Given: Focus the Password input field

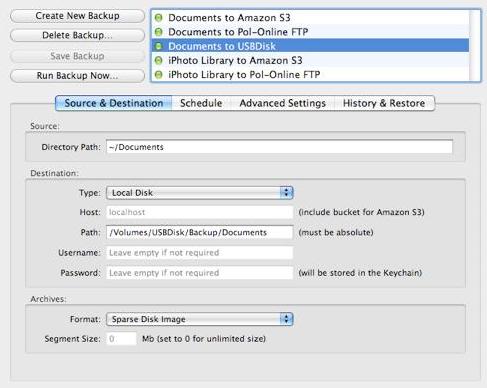Looking at the screenshot, I should [199, 273].
